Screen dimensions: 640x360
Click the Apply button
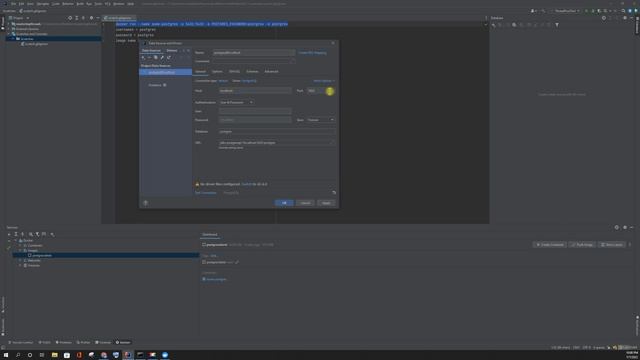(x=326, y=203)
